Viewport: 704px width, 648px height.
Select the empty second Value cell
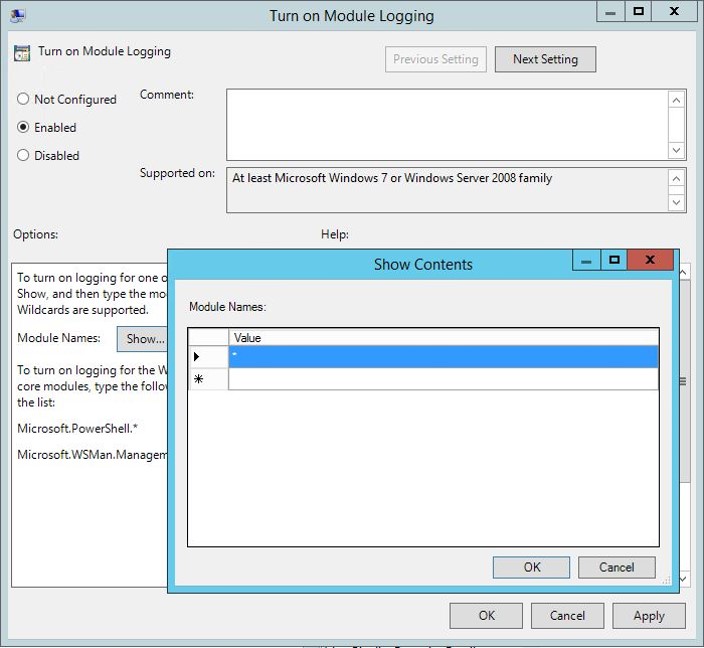click(443, 379)
